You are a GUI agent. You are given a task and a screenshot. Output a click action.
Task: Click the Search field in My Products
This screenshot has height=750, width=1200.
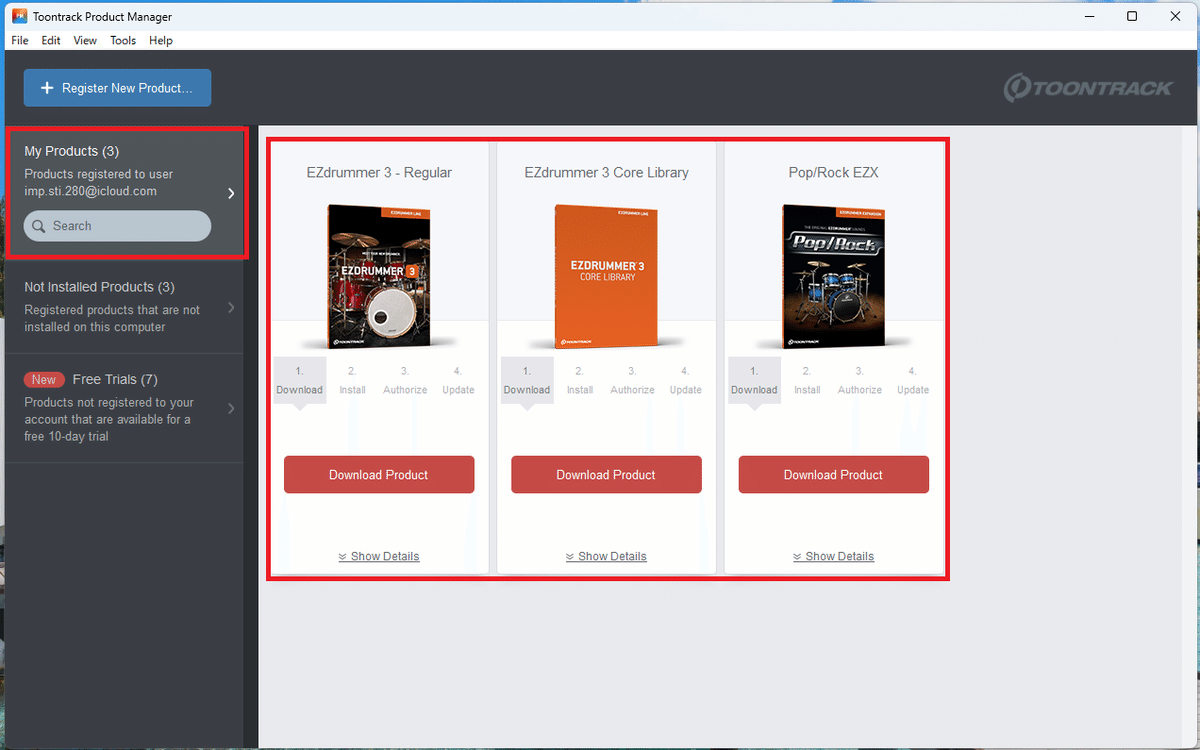tap(117, 226)
